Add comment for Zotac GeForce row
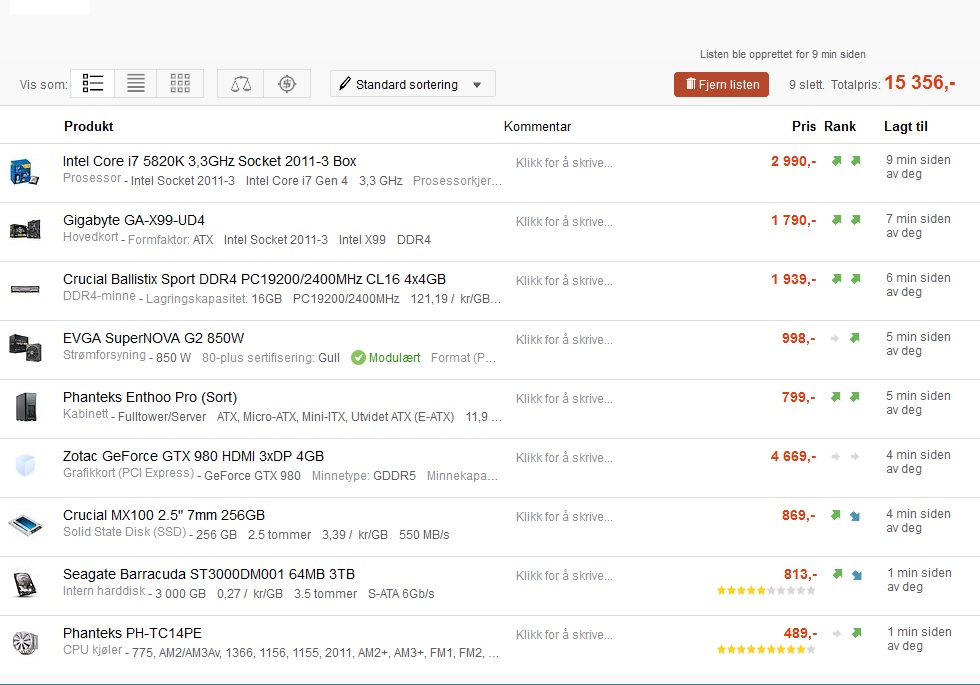The image size is (980, 685). click(564, 458)
